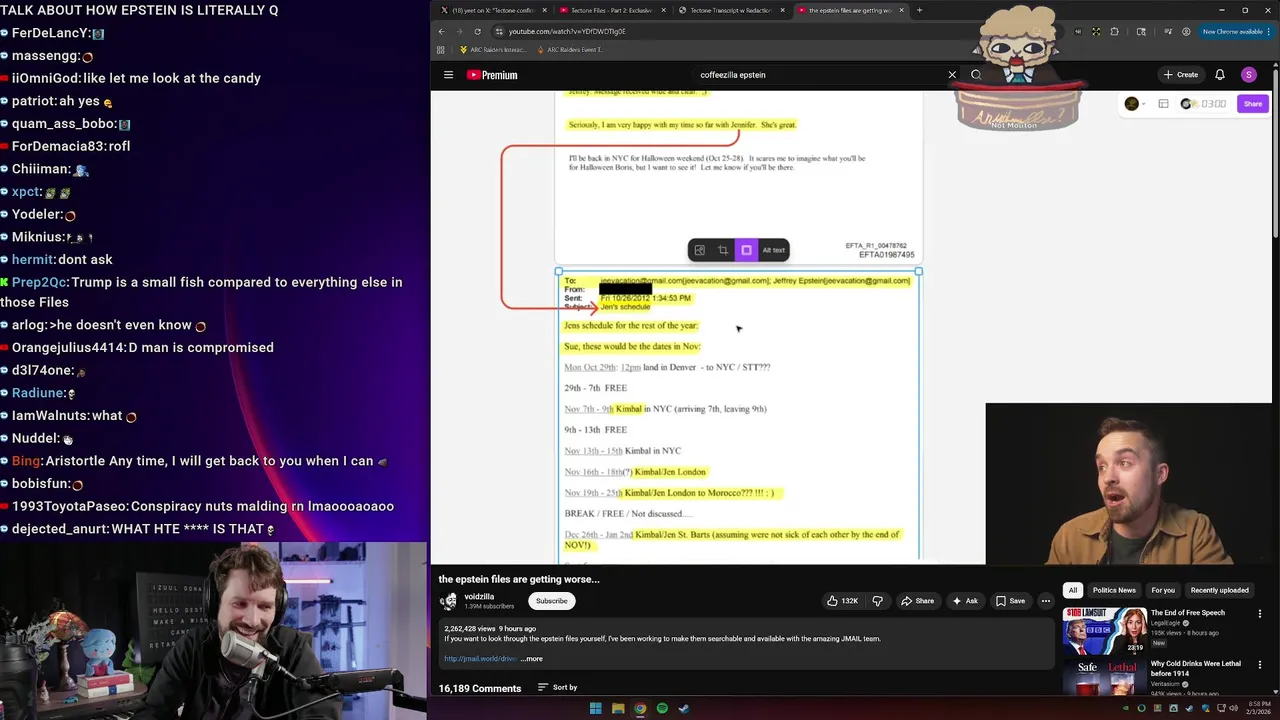Open File Explorer from taskbar

tap(618, 709)
